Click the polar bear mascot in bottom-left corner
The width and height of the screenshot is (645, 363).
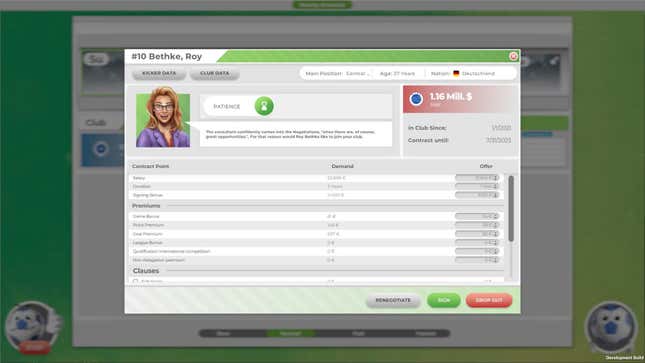point(32,326)
